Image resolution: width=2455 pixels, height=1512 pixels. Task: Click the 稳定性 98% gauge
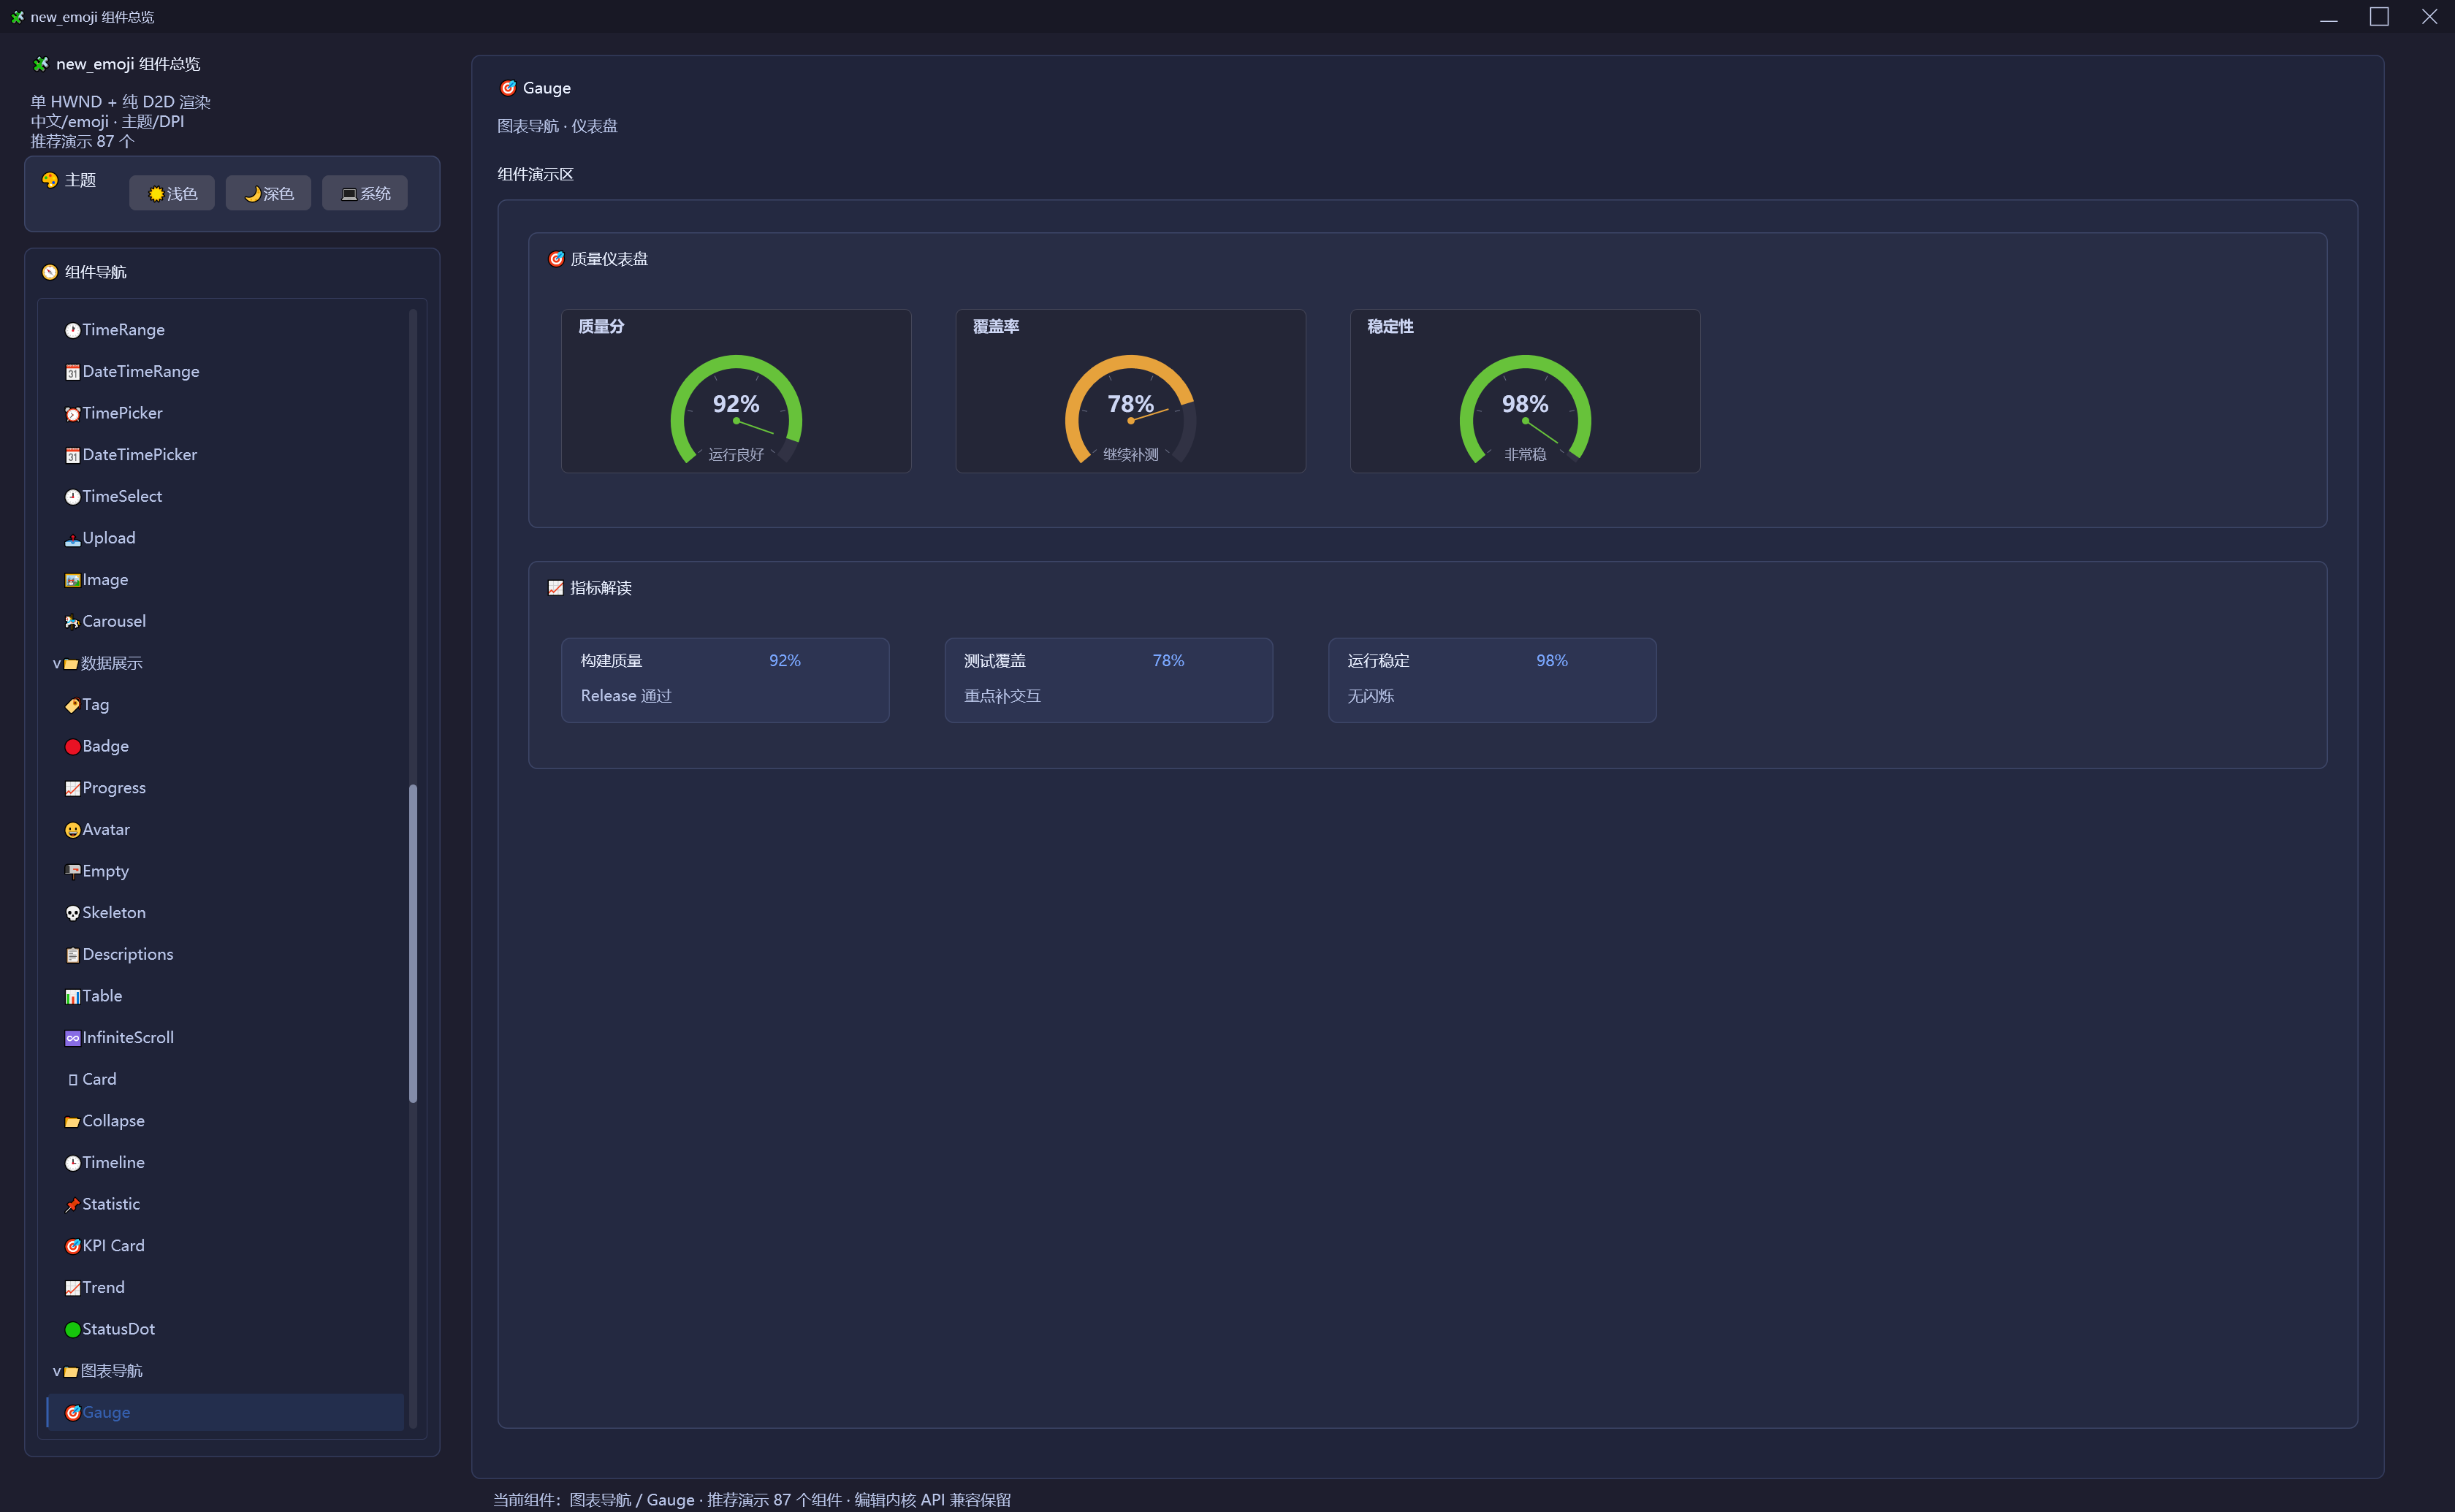point(1525,391)
